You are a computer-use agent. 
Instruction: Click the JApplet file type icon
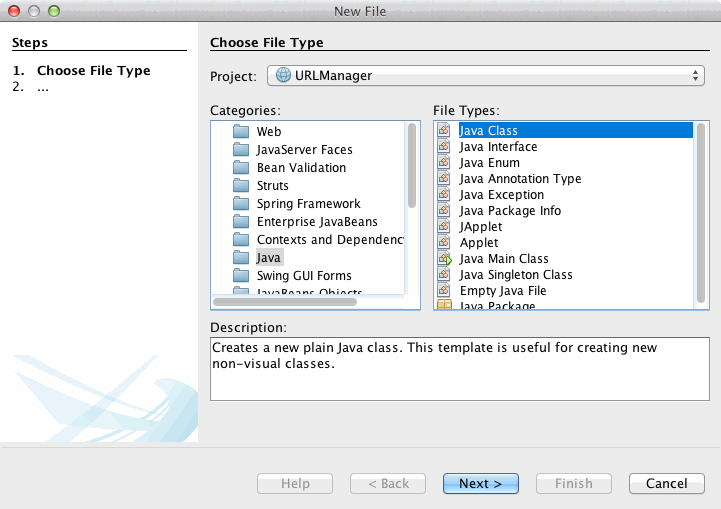point(444,227)
